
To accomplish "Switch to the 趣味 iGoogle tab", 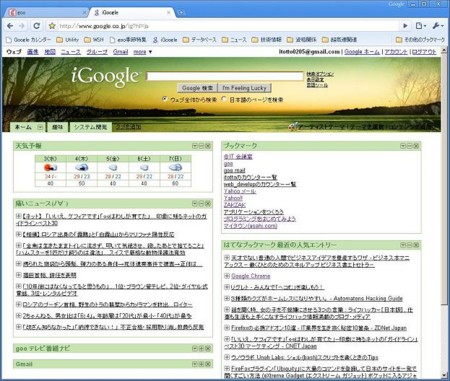I will click(x=58, y=127).
